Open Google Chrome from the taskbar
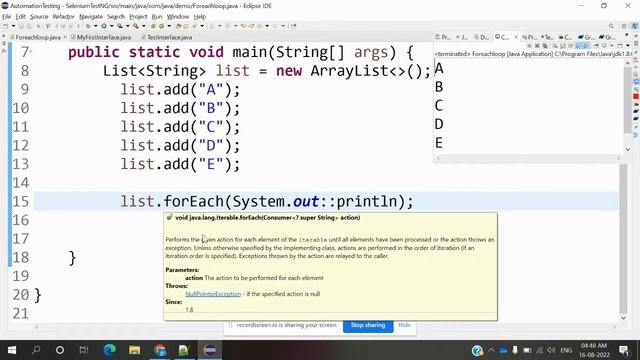 coord(160,350)
